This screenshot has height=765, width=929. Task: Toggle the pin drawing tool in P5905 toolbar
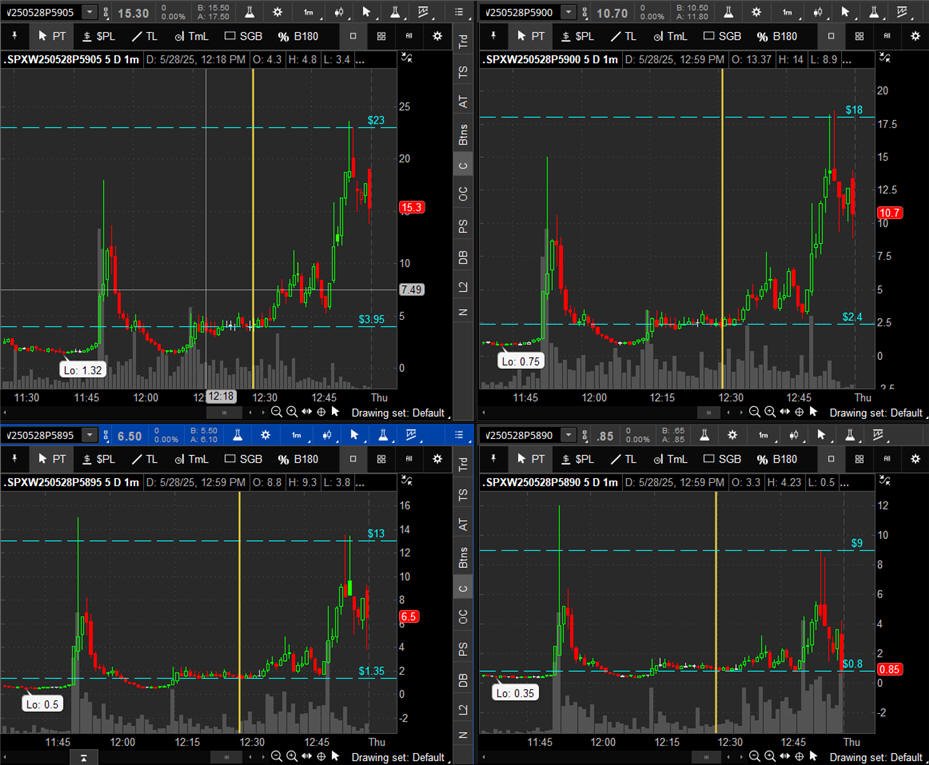(x=14, y=36)
